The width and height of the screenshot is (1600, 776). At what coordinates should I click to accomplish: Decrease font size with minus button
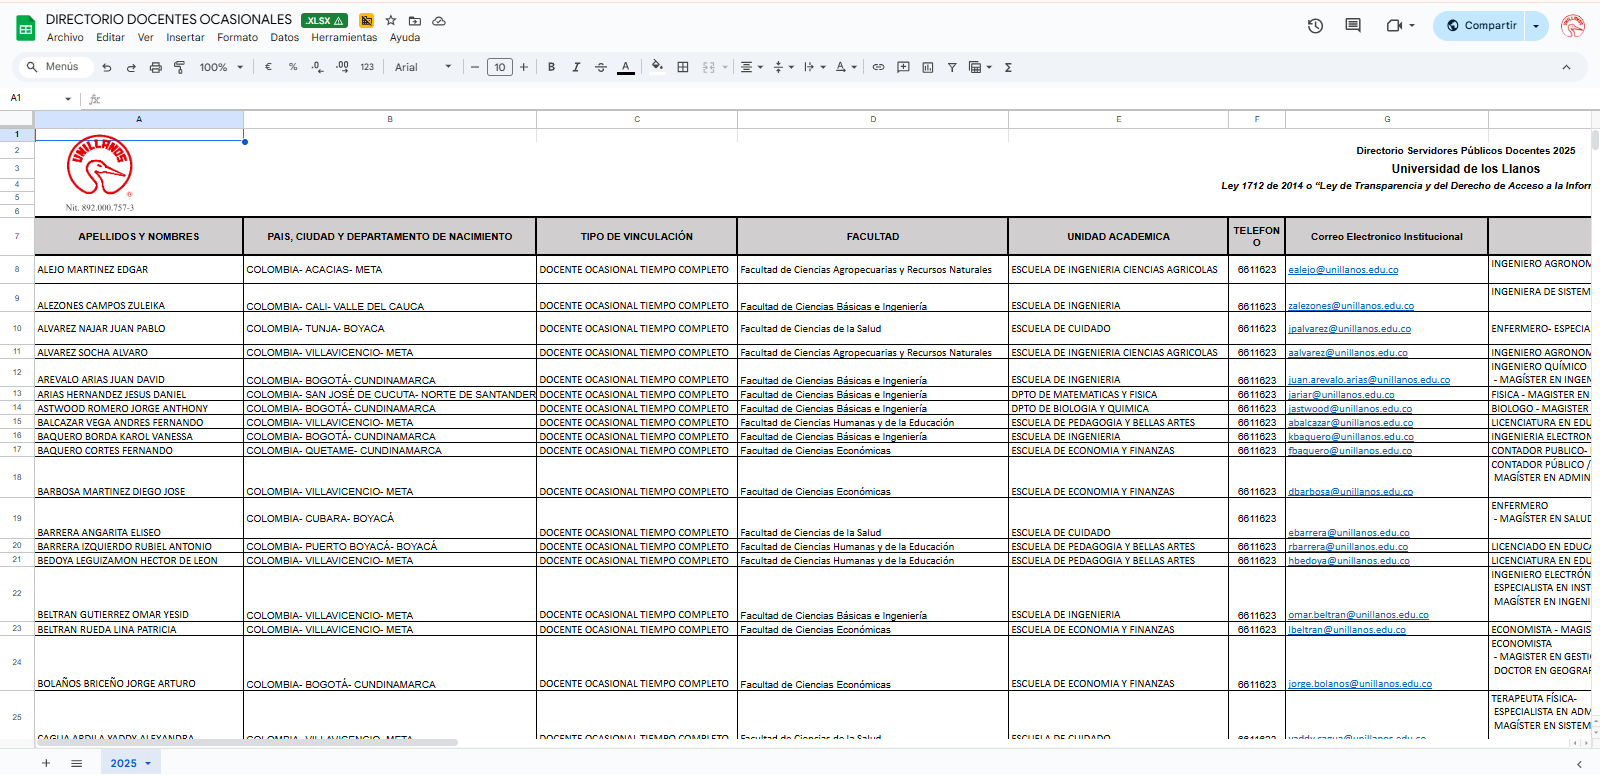[475, 67]
